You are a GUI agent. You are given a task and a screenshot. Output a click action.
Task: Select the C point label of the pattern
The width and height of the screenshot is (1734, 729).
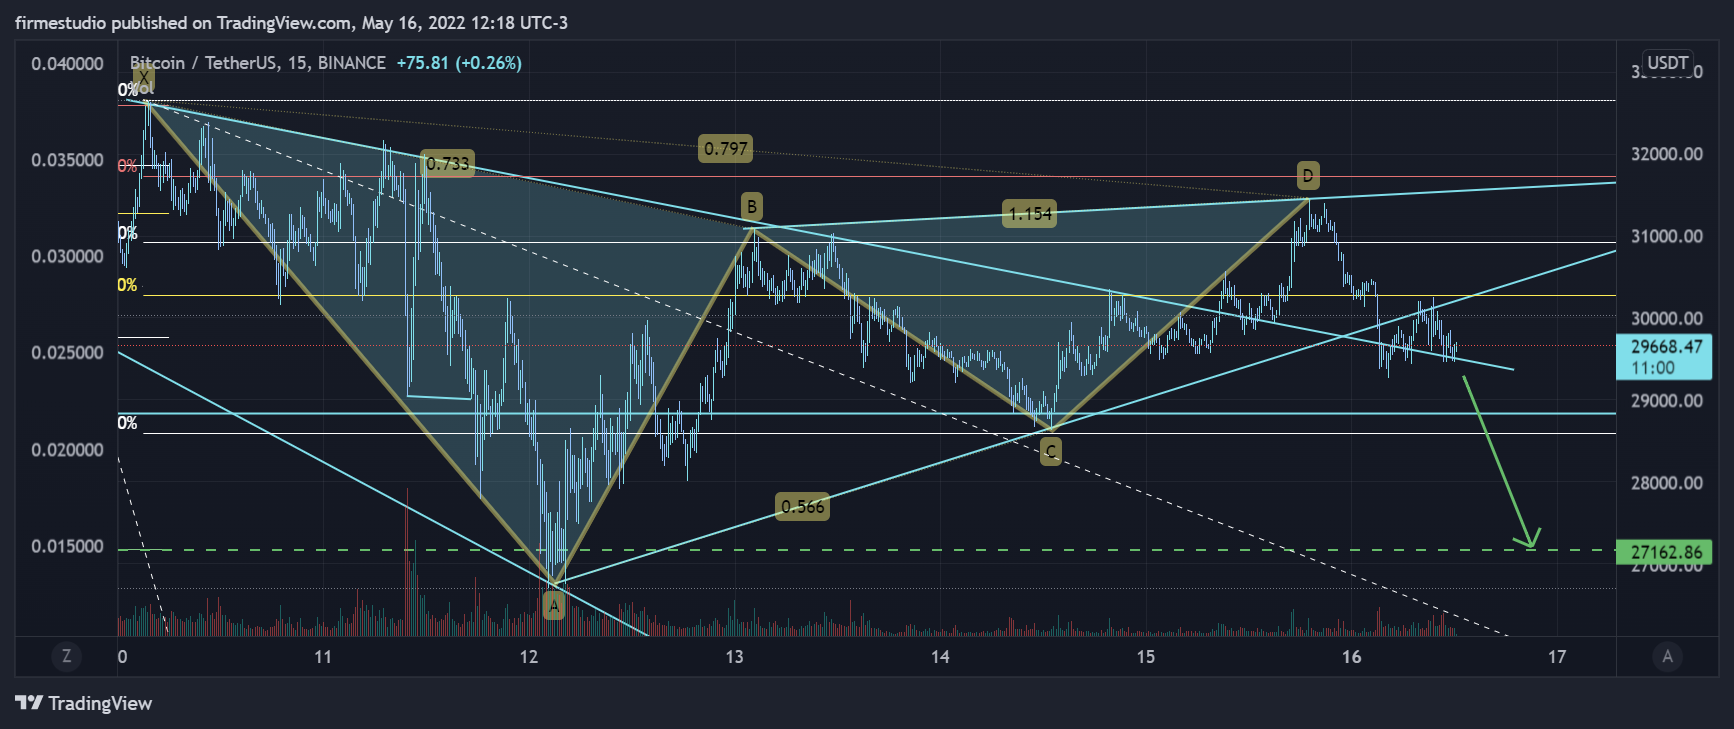[1050, 452]
